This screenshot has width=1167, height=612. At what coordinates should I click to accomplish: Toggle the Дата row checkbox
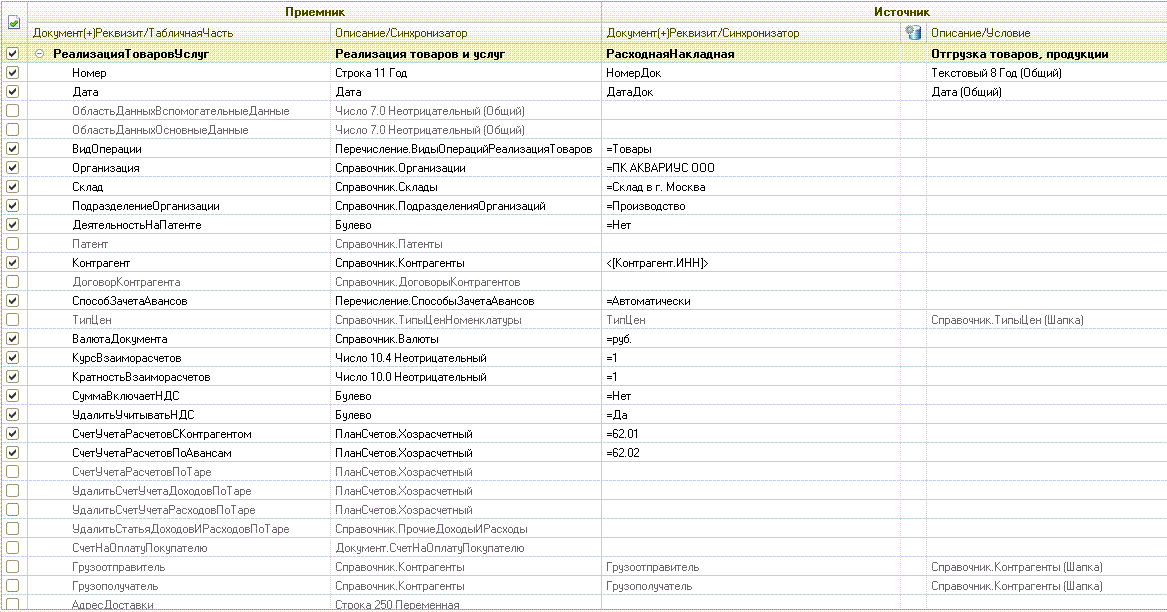pyautogui.click(x=13, y=92)
